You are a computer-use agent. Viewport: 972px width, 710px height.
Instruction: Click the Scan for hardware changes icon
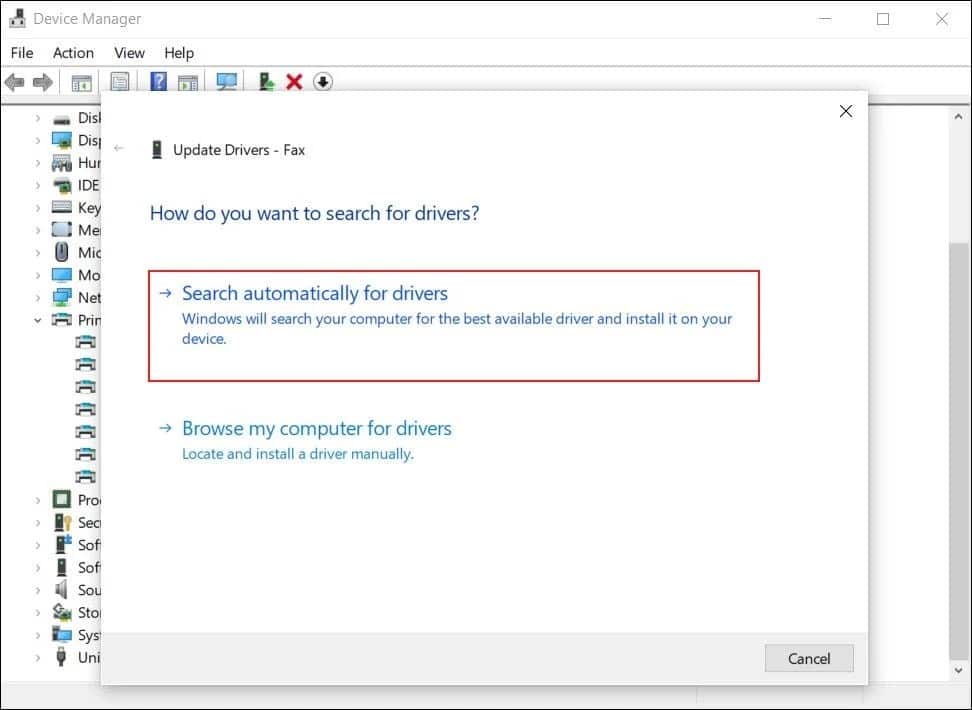226,81
